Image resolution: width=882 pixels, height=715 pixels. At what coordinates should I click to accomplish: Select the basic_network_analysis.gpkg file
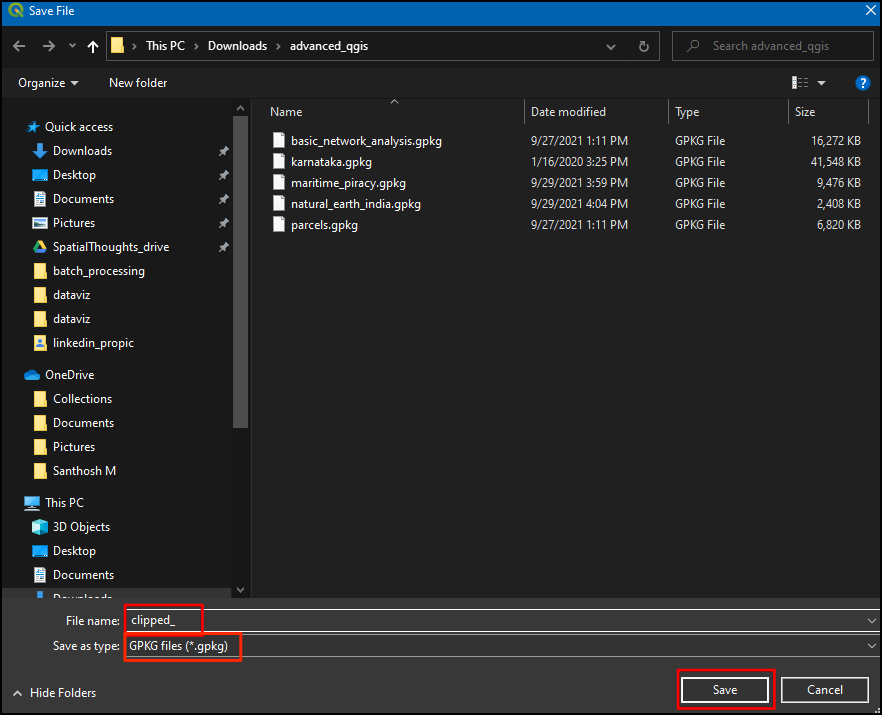(x=366, y=141)
